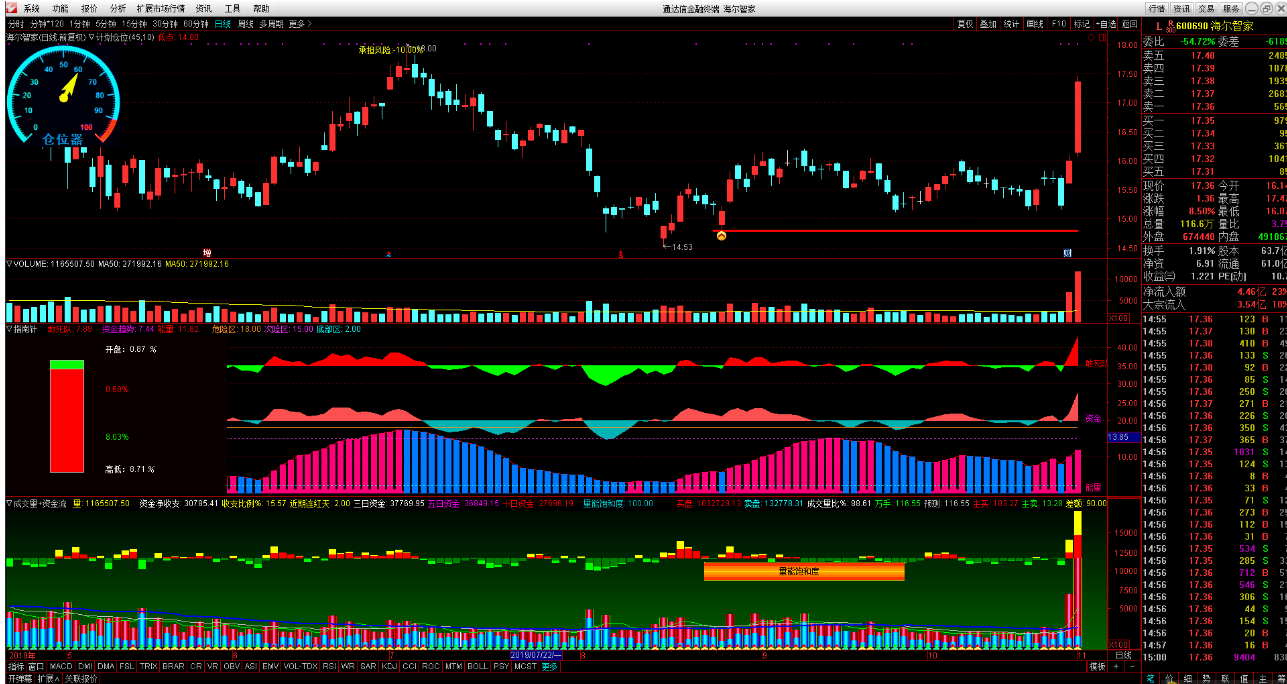Expand 更多 period options at top
The image size is (1287, 684).
[299, 23]
